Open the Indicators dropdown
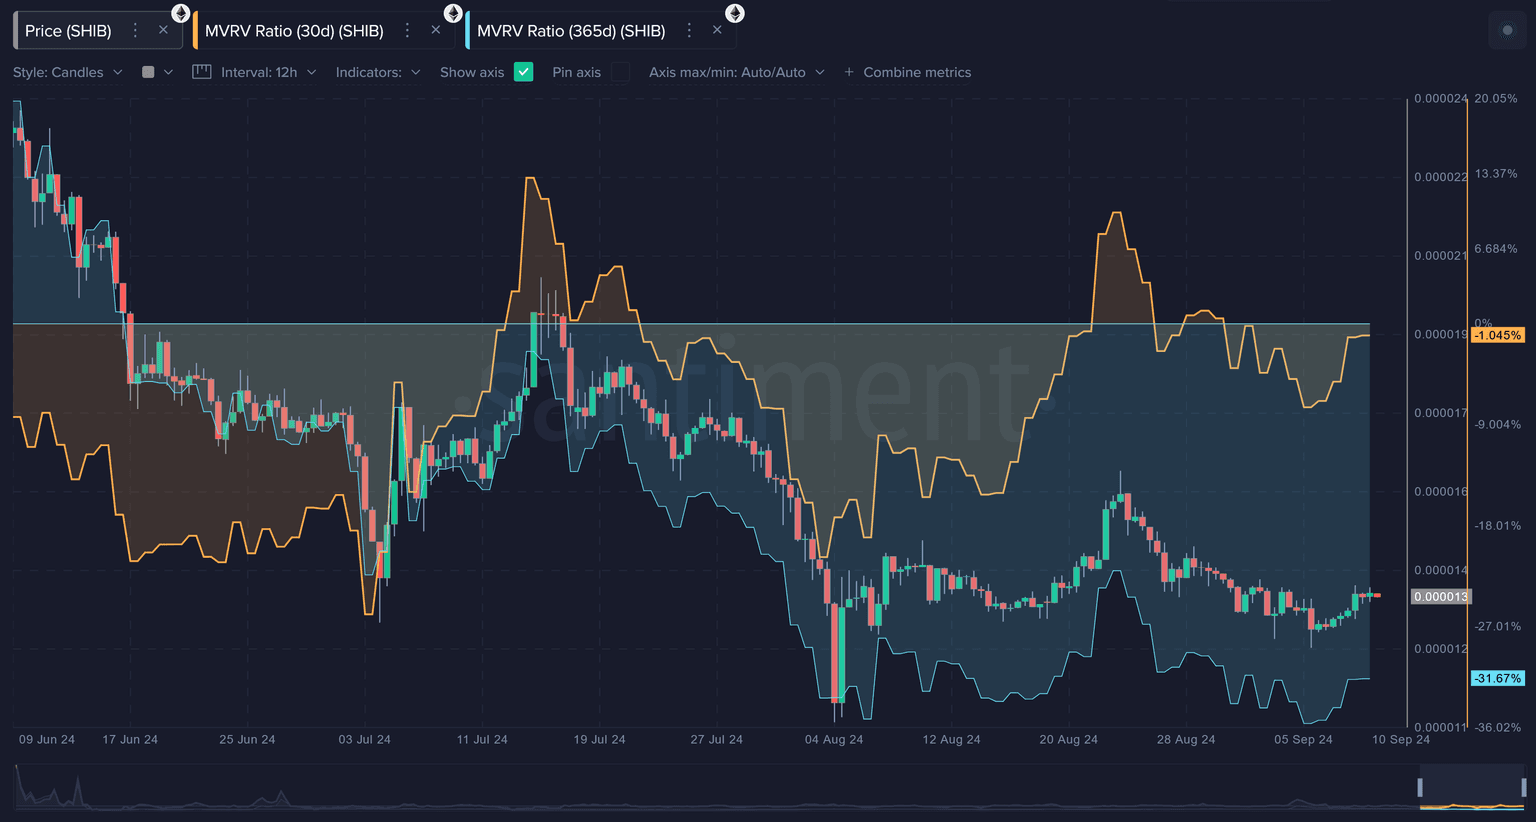This screenshot has width=1536, height=822. (377, 72)
